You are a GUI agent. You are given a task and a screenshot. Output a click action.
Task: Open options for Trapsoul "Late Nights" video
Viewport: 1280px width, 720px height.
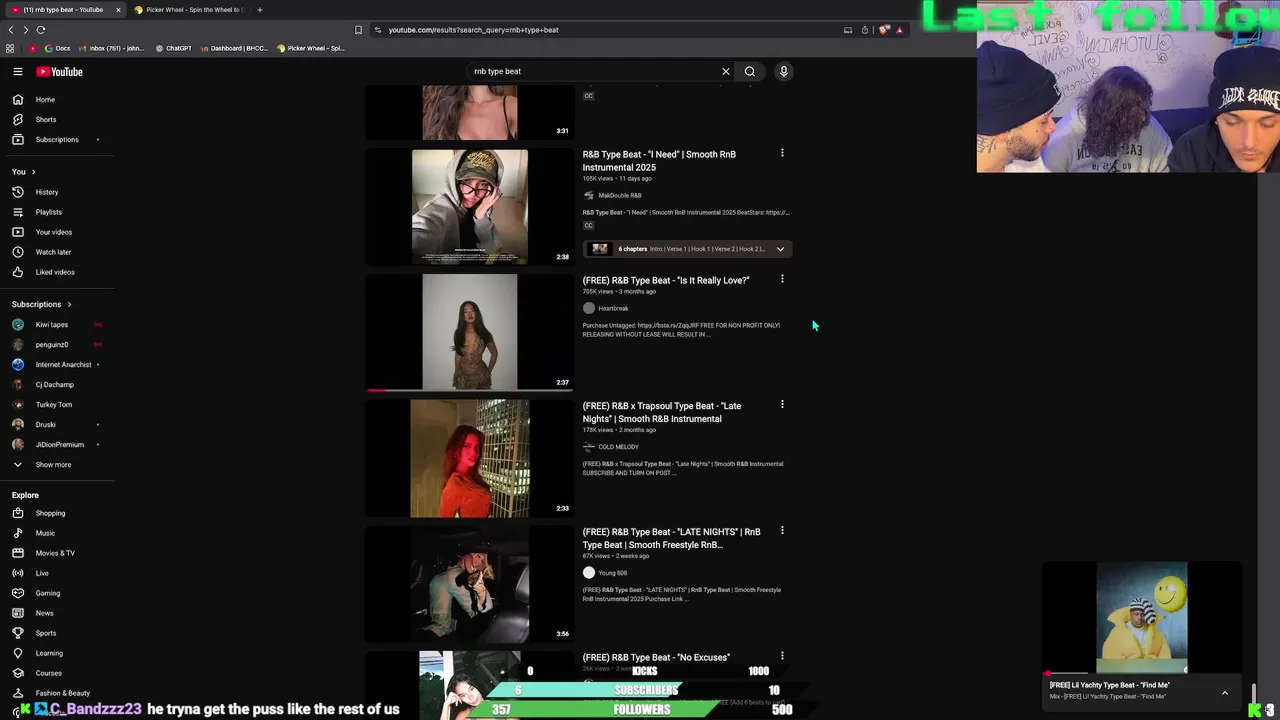782,404
